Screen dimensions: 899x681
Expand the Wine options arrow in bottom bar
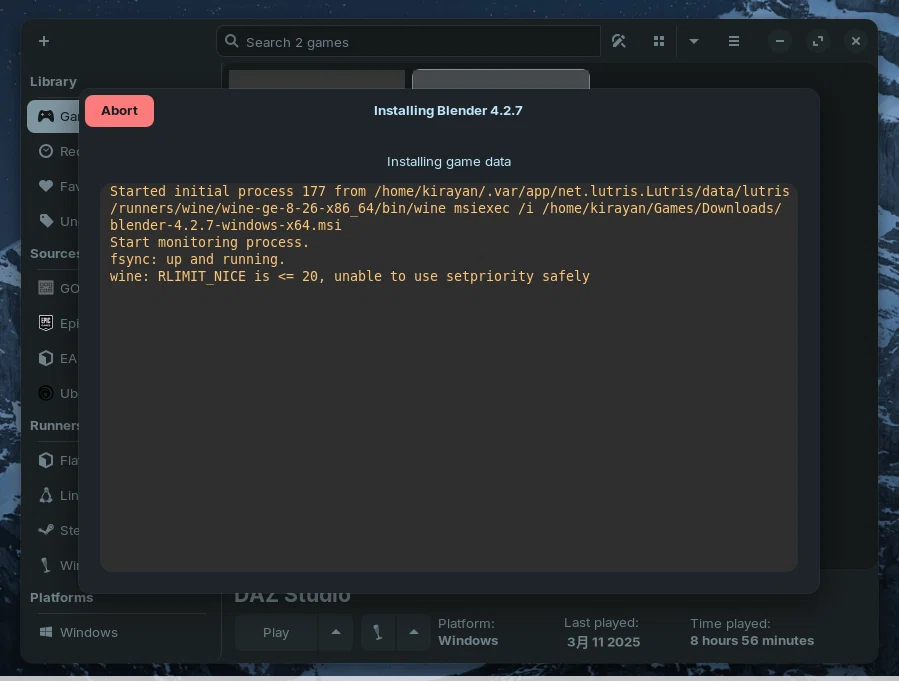[413, 632]
